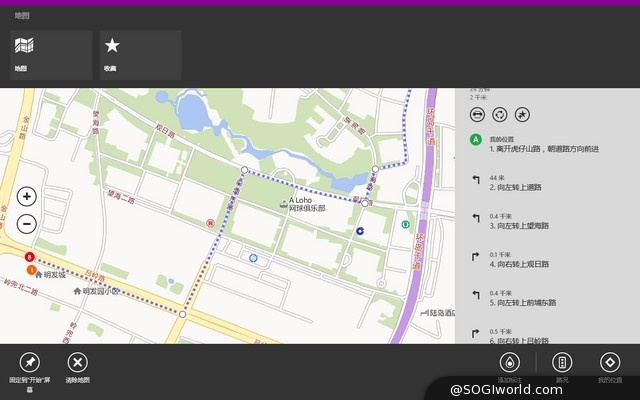This screenshot has height=400, width=640.
Task: Select the driving route car icon
Action: pyautogui.click(x=477, y=115)
